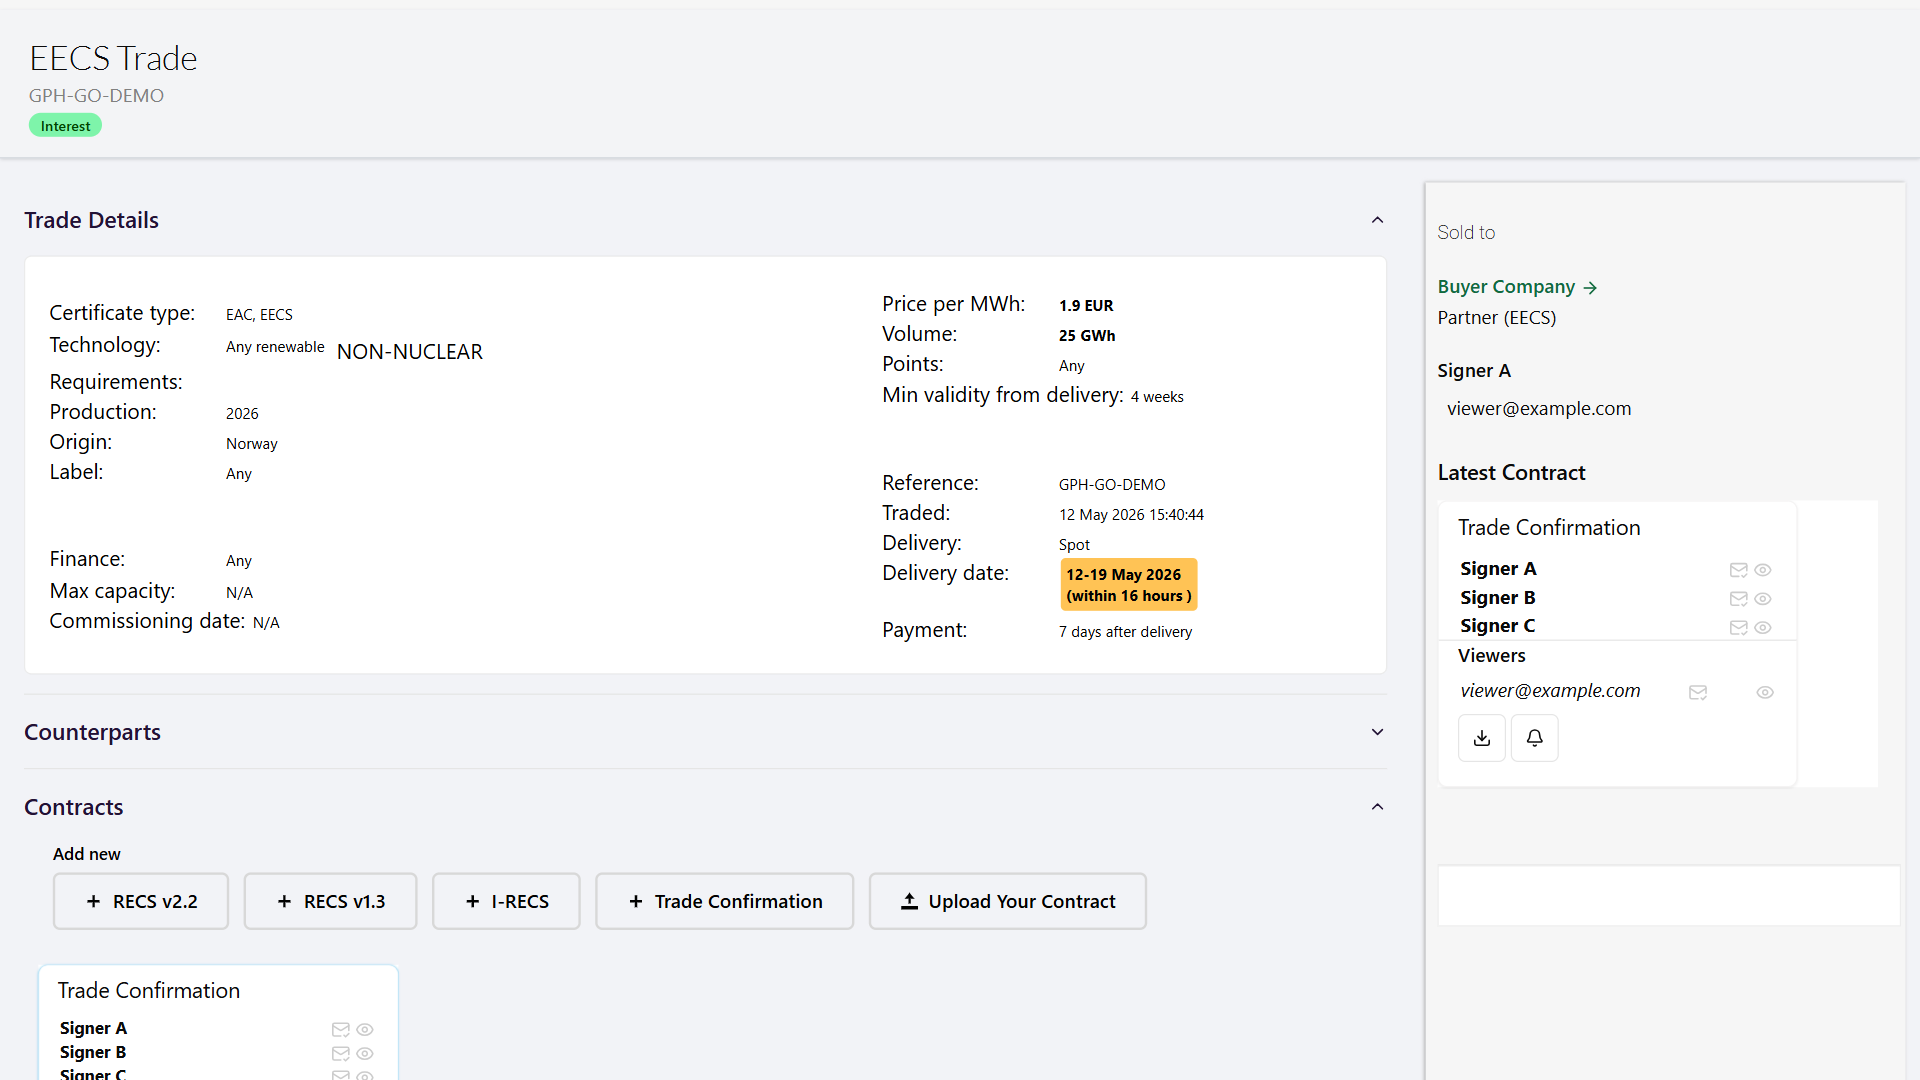Click Signer B mail-sent icon in Latest Contract

pyautogui.click(x=1738, y=599)
